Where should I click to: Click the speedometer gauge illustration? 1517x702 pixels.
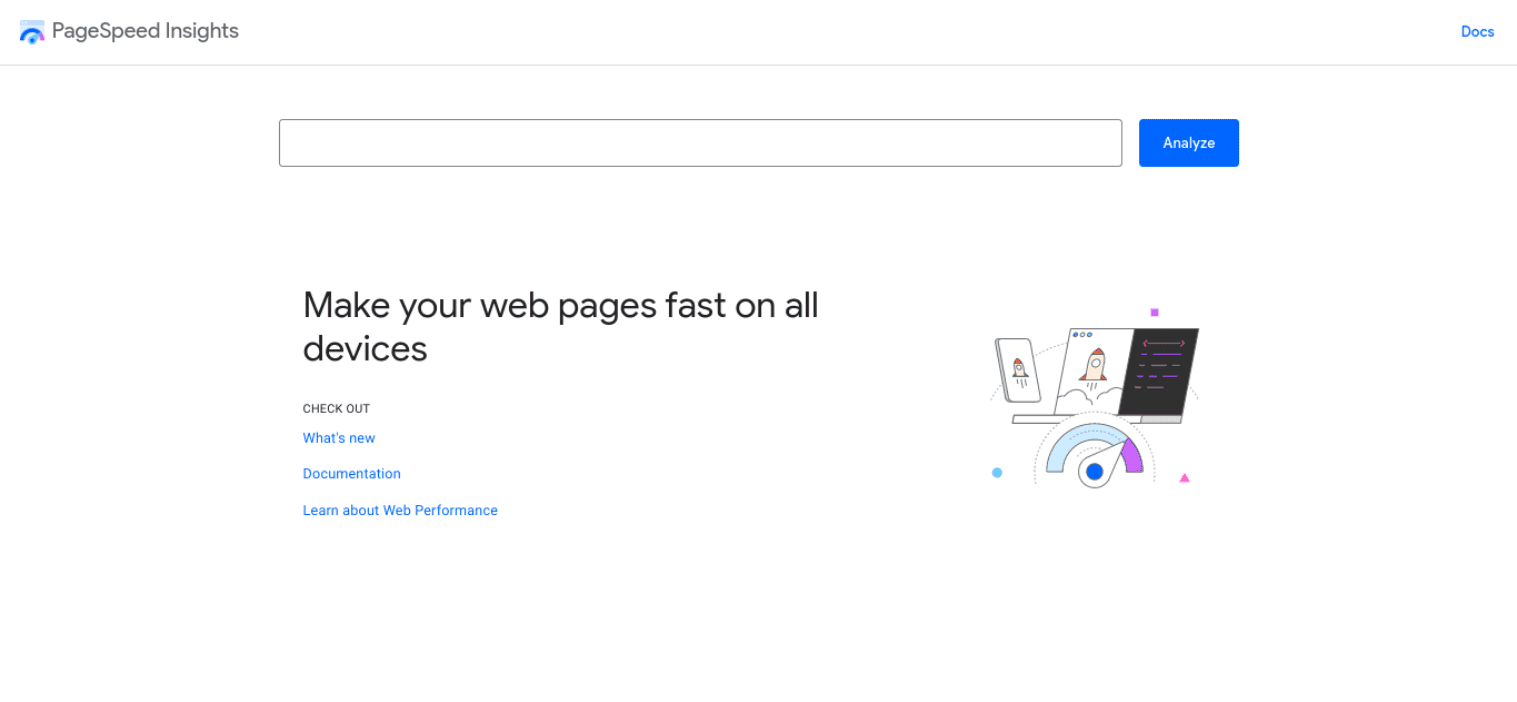click(x=1093, y=455)
